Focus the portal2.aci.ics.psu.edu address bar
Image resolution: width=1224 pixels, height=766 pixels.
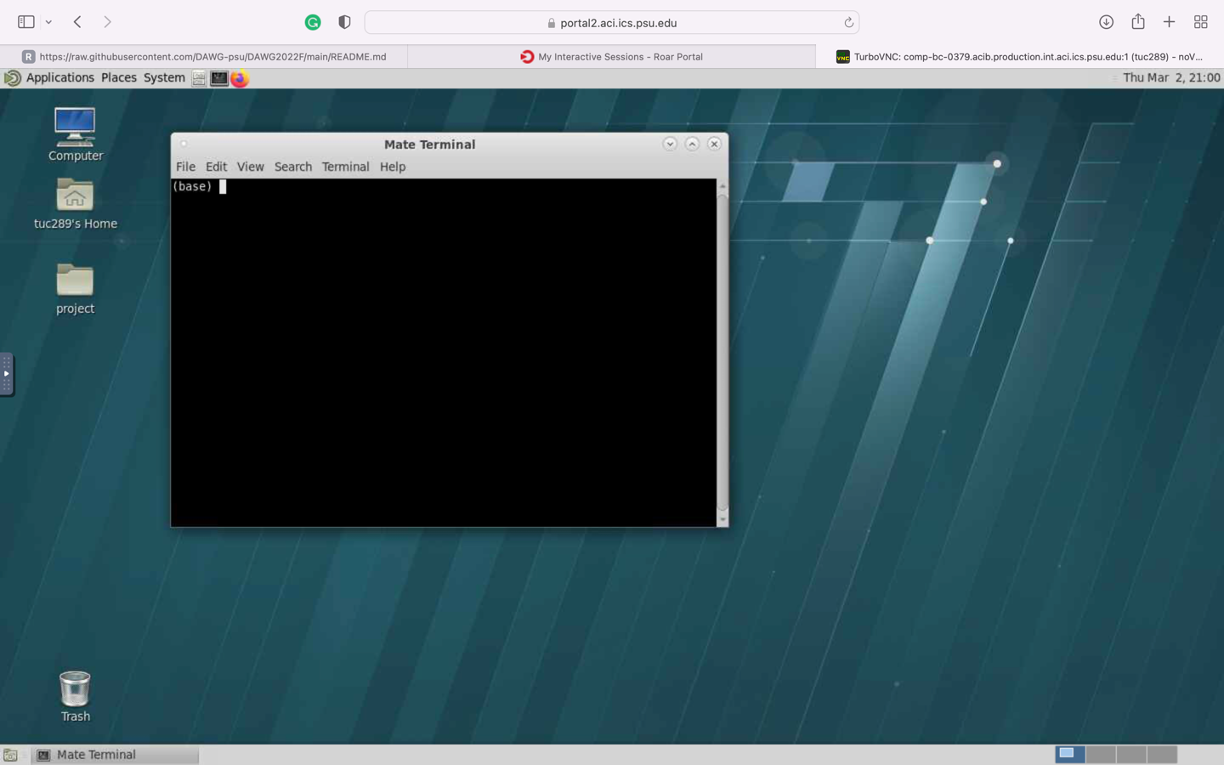coord(612,22)
